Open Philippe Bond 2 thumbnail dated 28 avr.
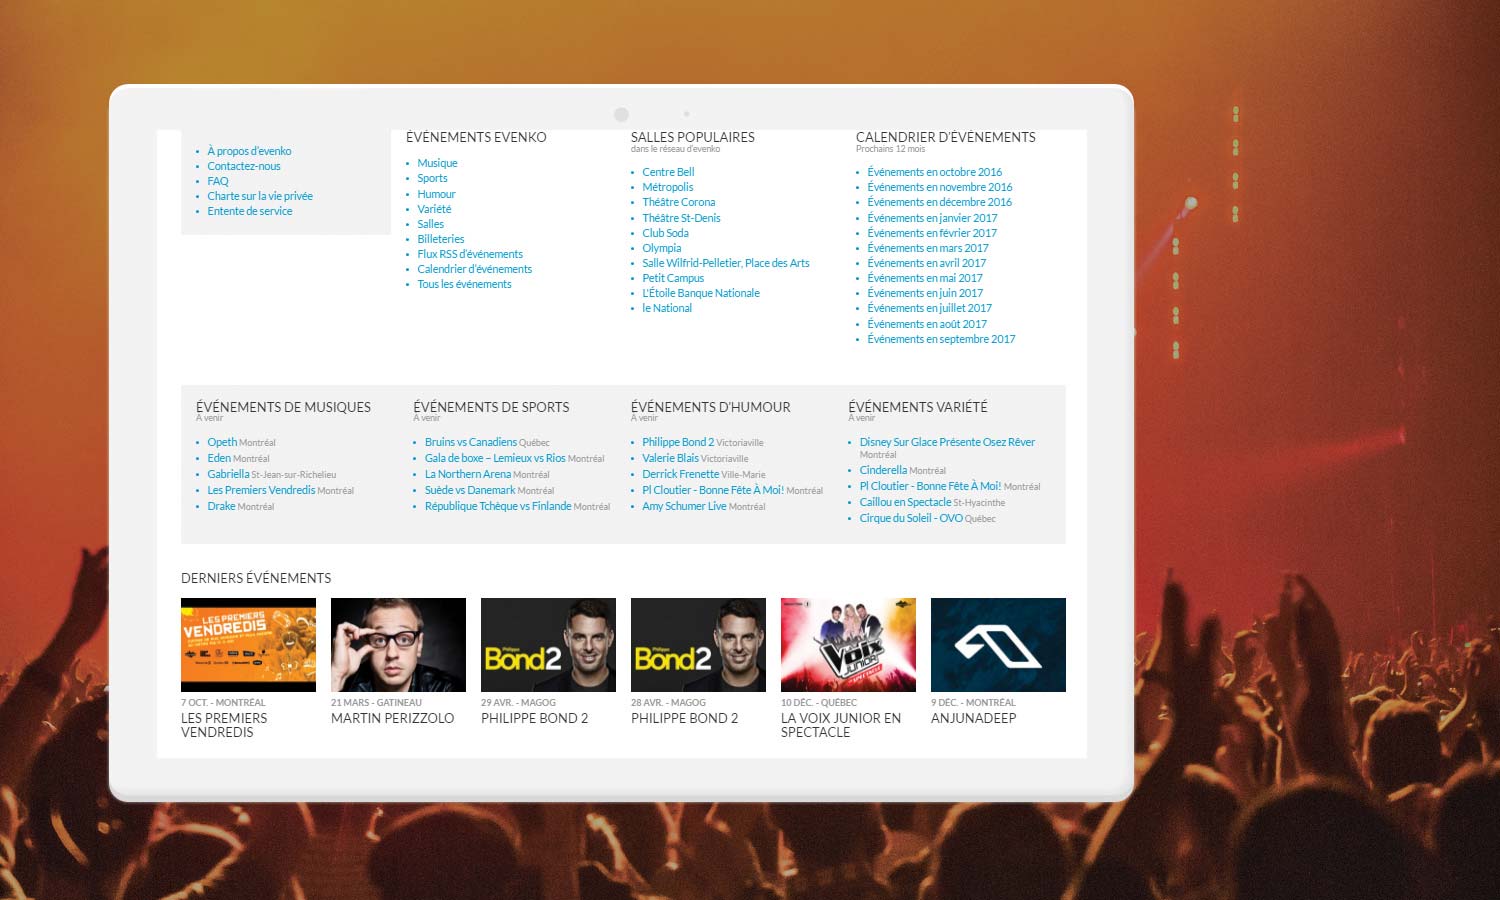1500x900 pixels. pyautogui.click(x=698, y=644)
